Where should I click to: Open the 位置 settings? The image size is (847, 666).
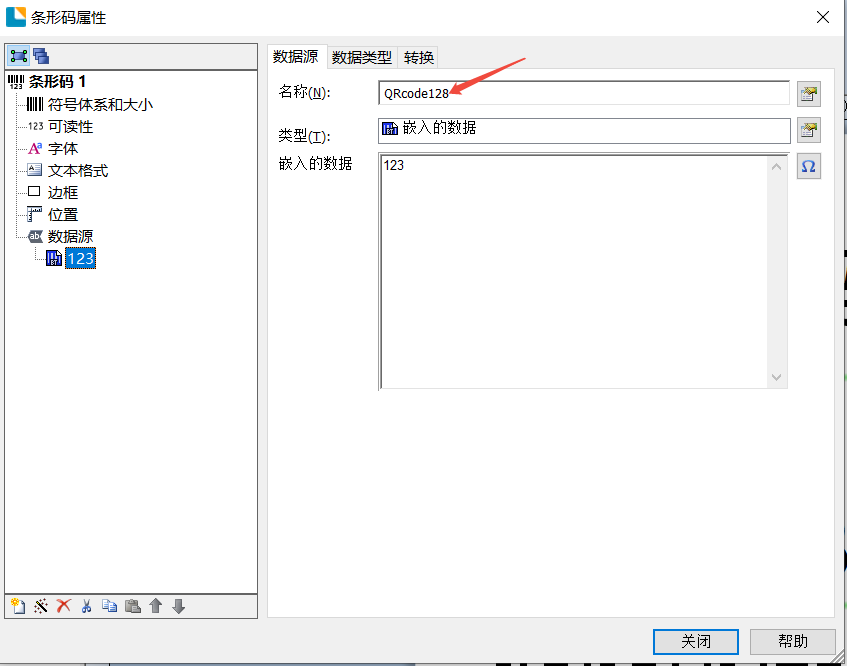63,214
